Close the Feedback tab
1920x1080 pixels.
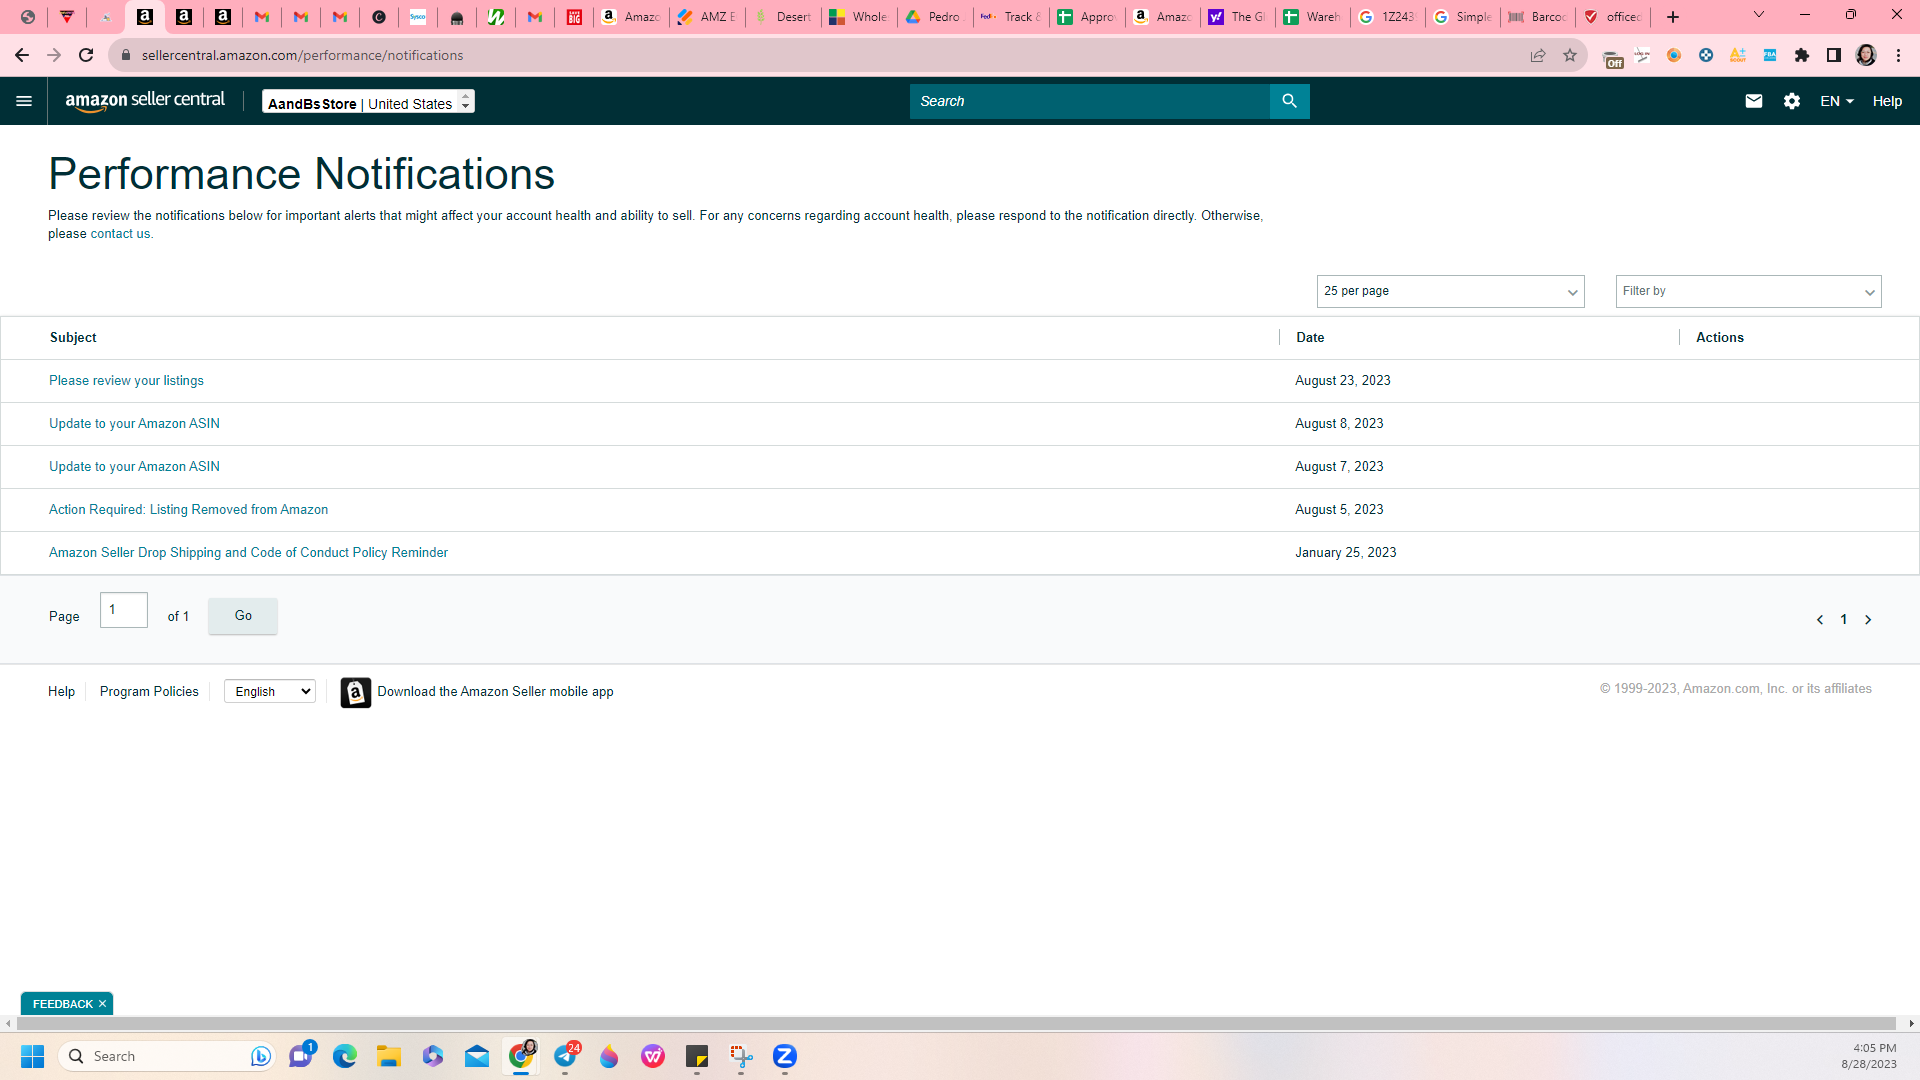pyautogui.click(x=102, y=1004)
